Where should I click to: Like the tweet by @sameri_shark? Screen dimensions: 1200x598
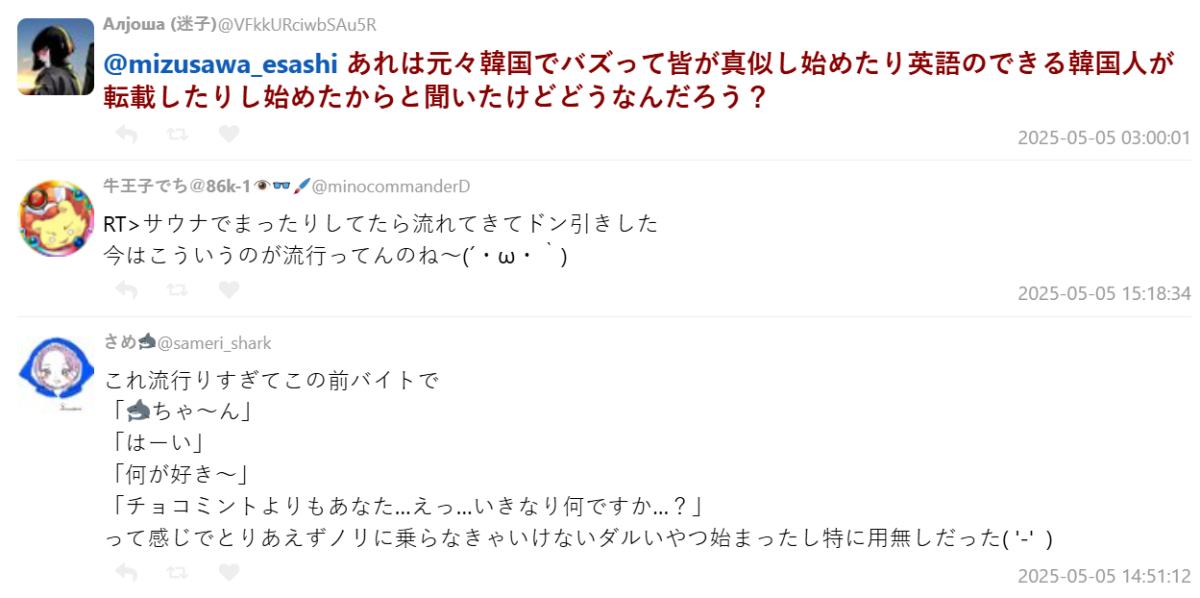(x=229, y=573)
